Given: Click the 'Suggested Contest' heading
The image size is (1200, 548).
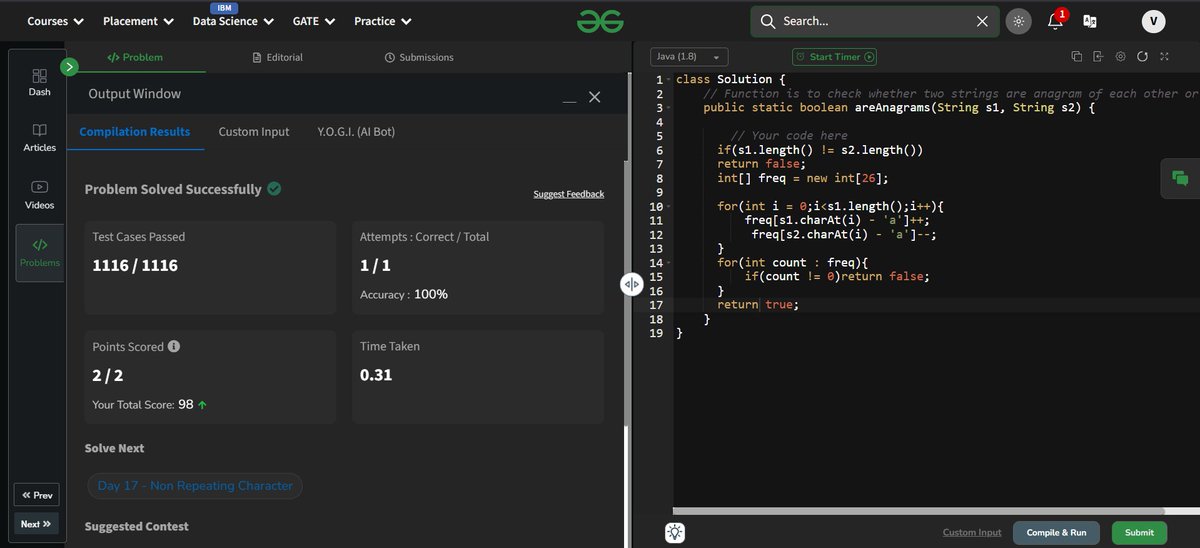Looking at the screenshot, I should click(x=137, y=526).
